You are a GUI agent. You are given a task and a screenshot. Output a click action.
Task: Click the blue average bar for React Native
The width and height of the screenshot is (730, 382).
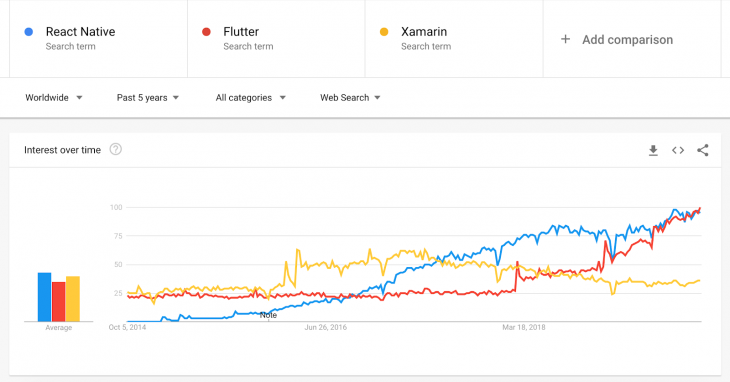pos(44,297)
